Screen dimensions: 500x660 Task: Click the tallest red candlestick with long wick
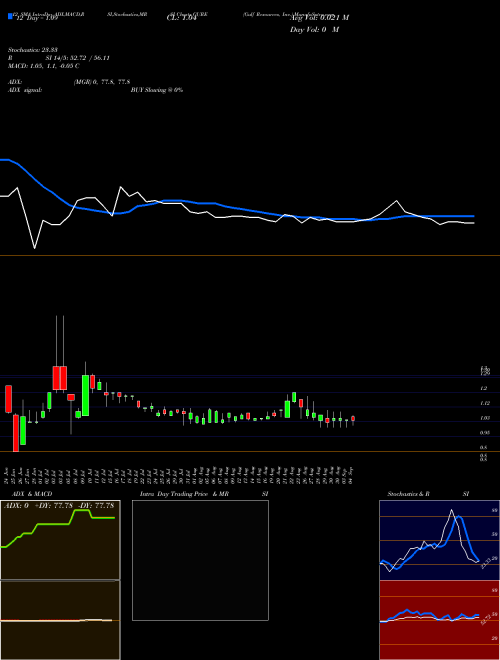pyautogui.click(x=56, y=378)
